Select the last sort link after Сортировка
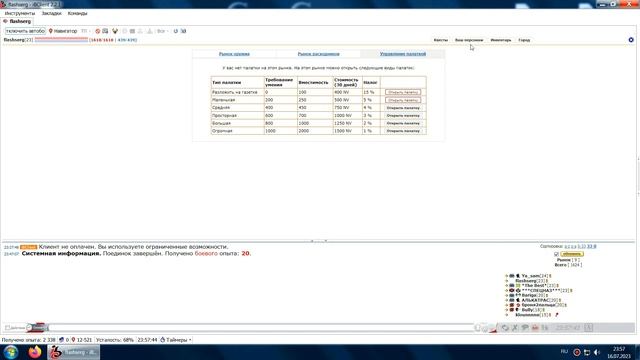 (594, 247)
